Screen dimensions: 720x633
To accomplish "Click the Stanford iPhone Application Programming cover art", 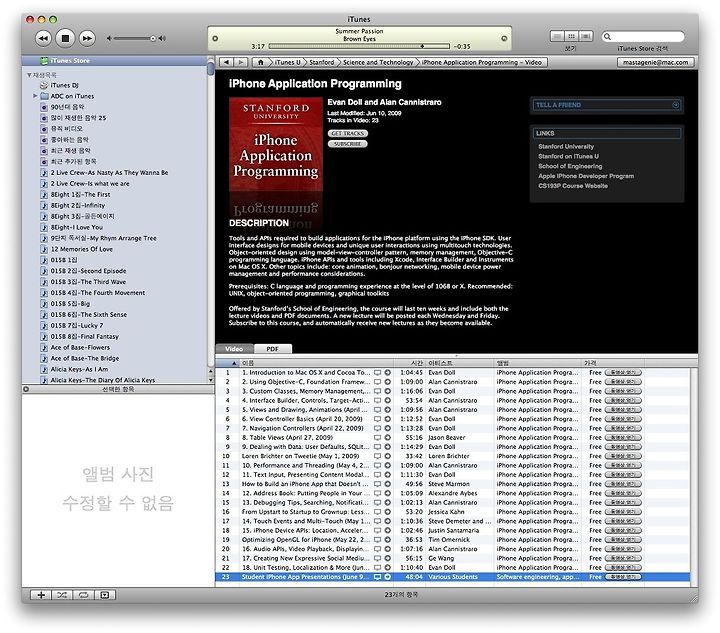I will (x=276, y=145).
